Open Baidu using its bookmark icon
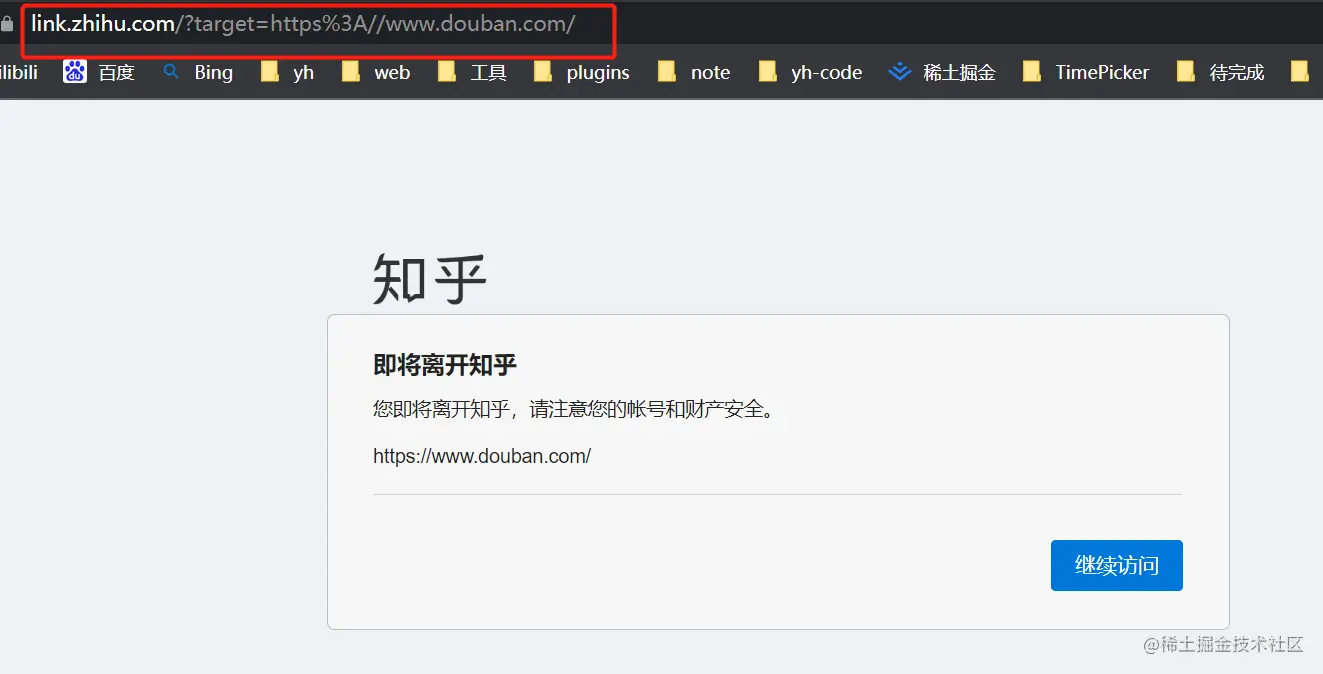Image resolution: width=1323 pixels, height=674 pixels. point(74,71)
